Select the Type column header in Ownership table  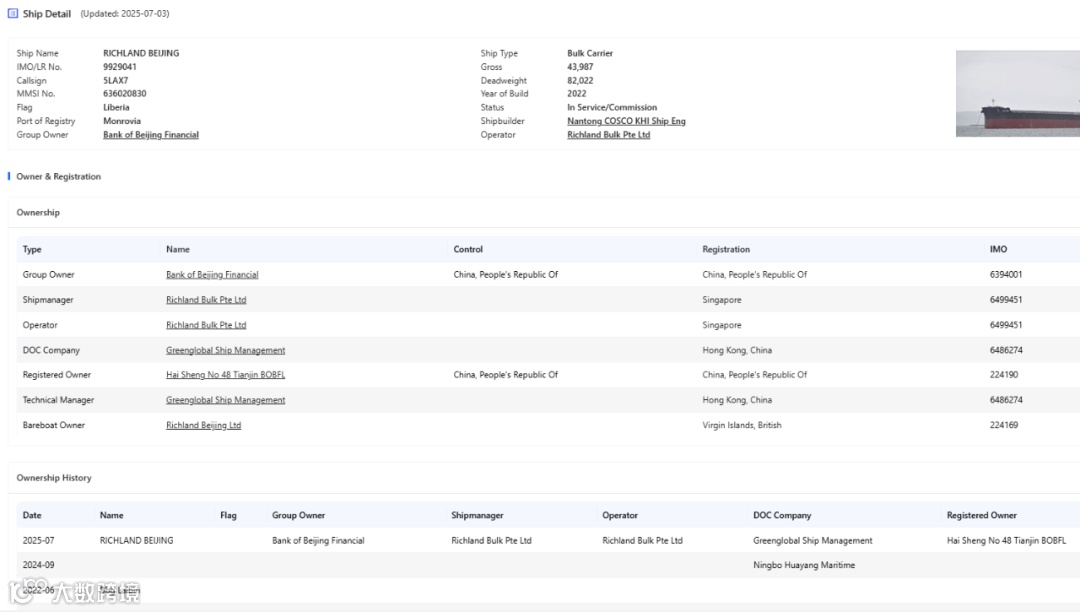pos(32,249)
